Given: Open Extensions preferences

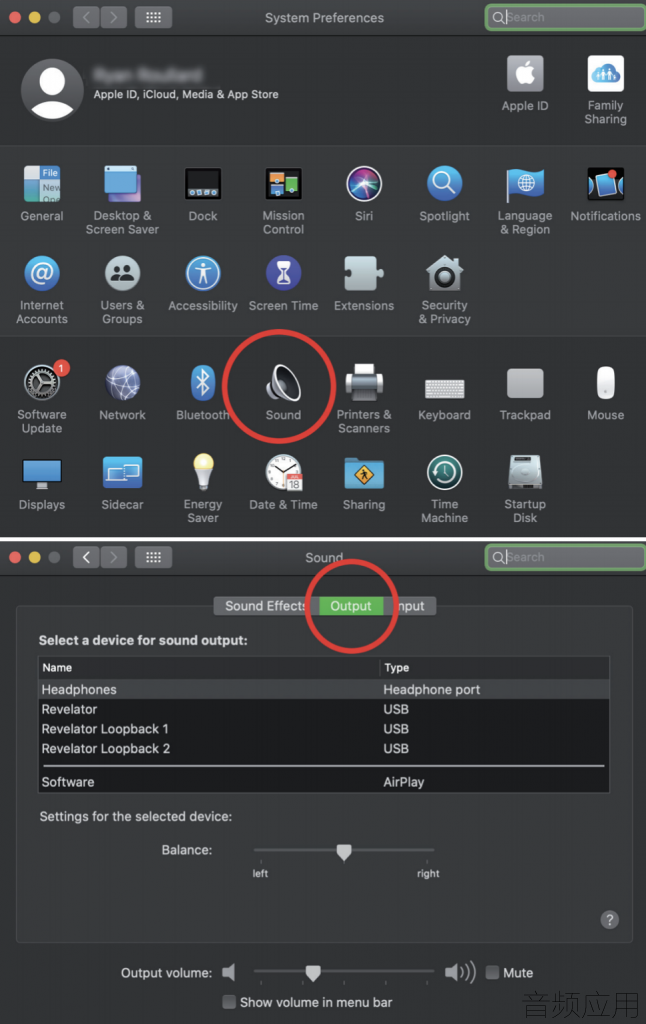Looking at the screenshot, I should [x=364, y=284].
